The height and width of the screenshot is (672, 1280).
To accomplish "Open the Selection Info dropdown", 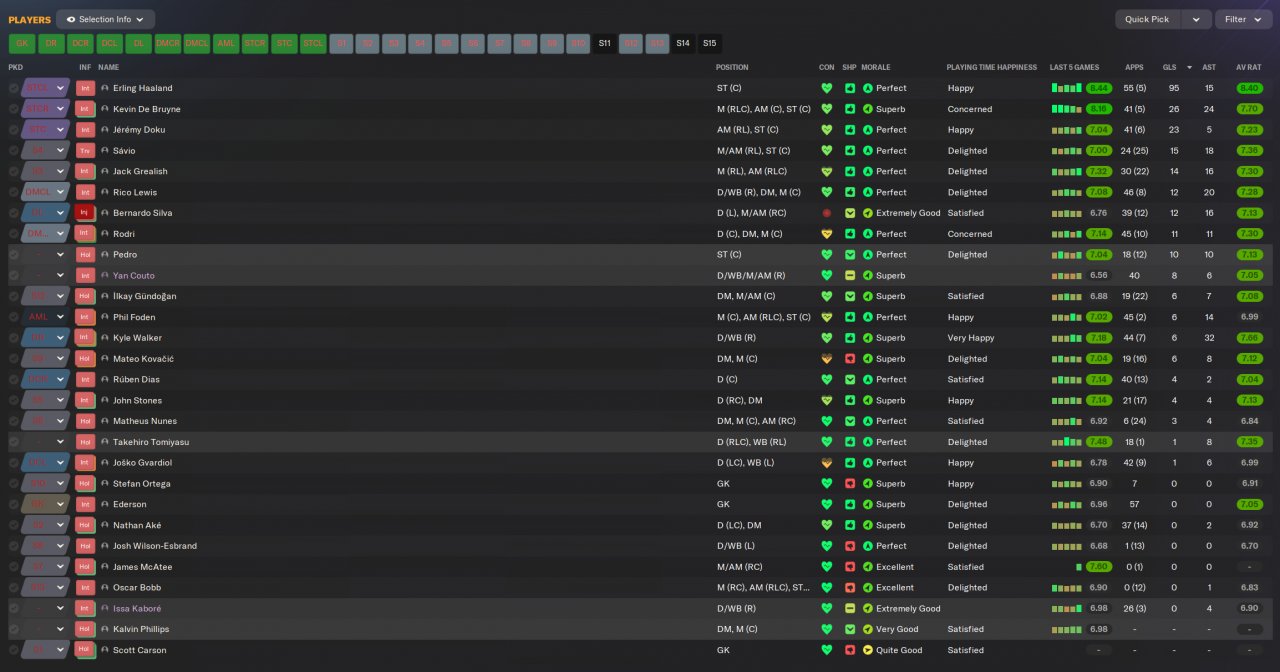I will point(105,19).
